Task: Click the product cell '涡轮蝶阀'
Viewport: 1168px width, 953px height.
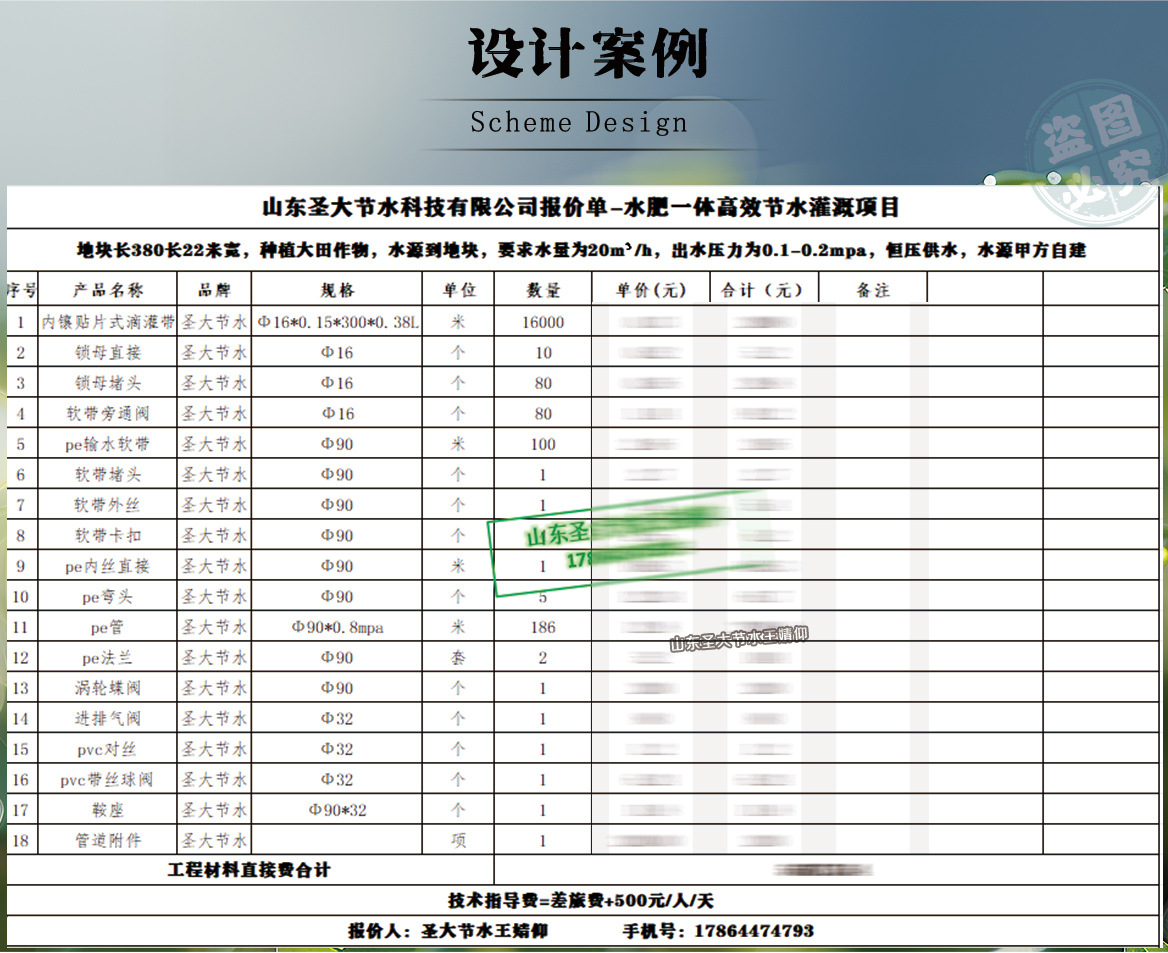Action: pyautogui.click(x=108, y=688)
